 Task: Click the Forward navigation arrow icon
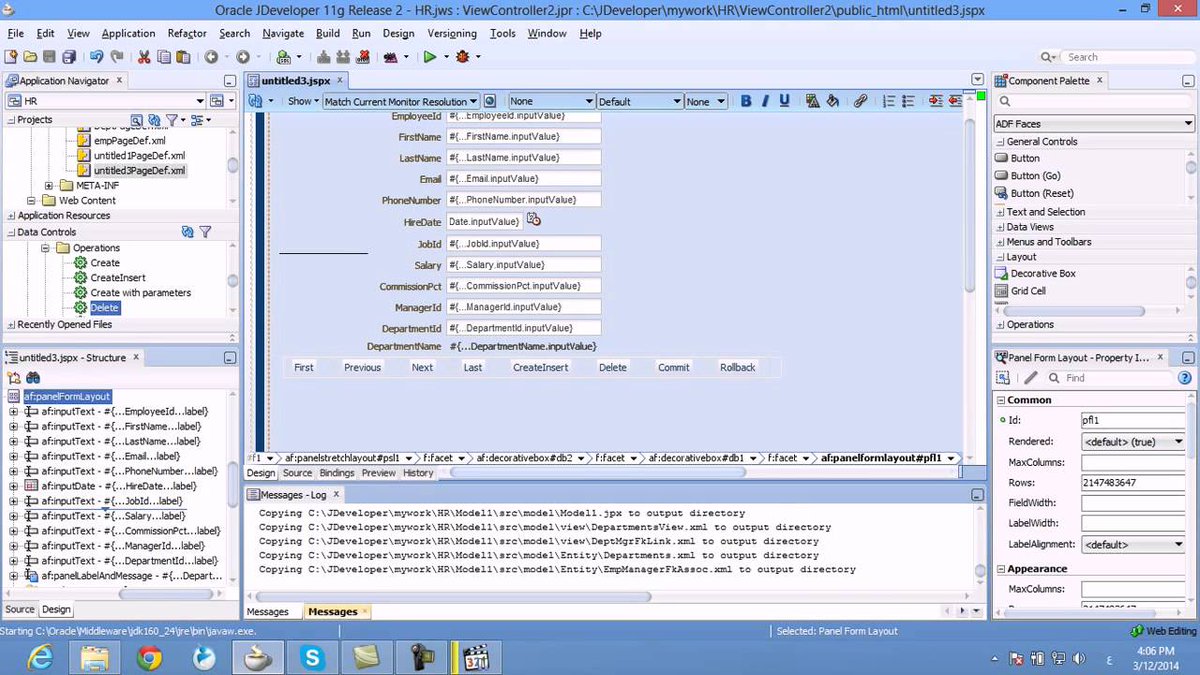pos(242,57)
